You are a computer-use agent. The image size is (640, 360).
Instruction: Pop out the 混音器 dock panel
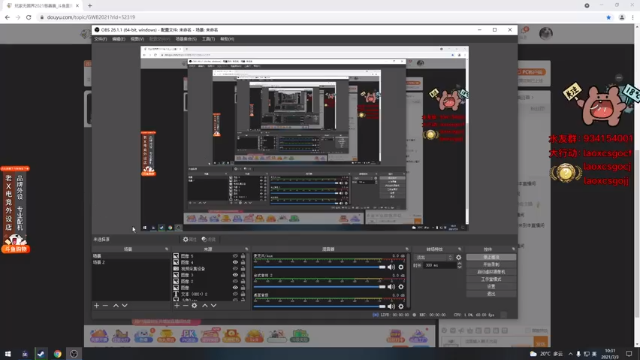[x=407, y=249]
